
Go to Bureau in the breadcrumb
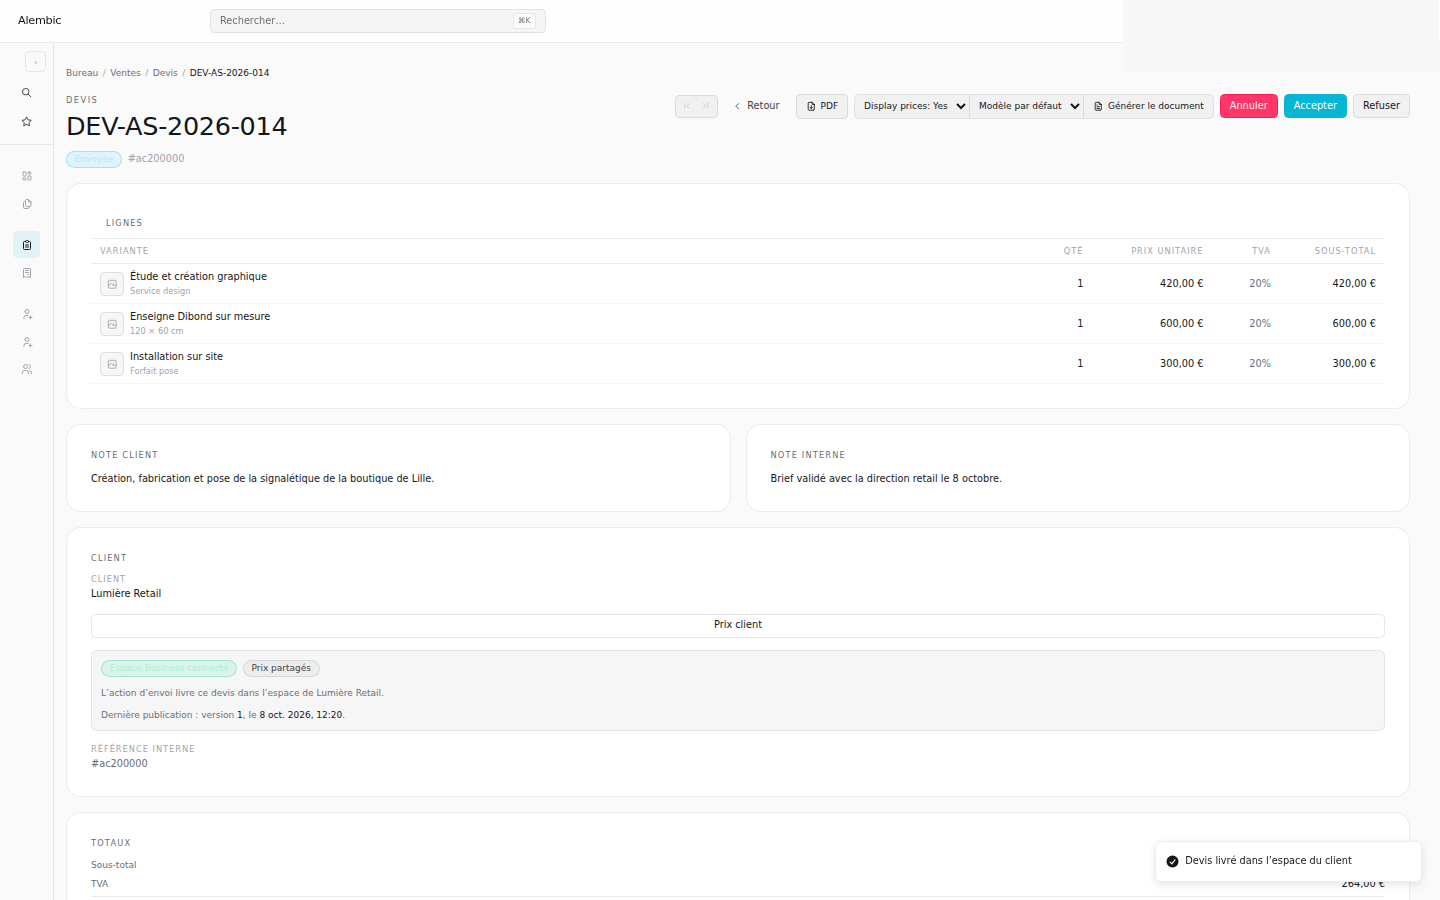click(82, 73)
